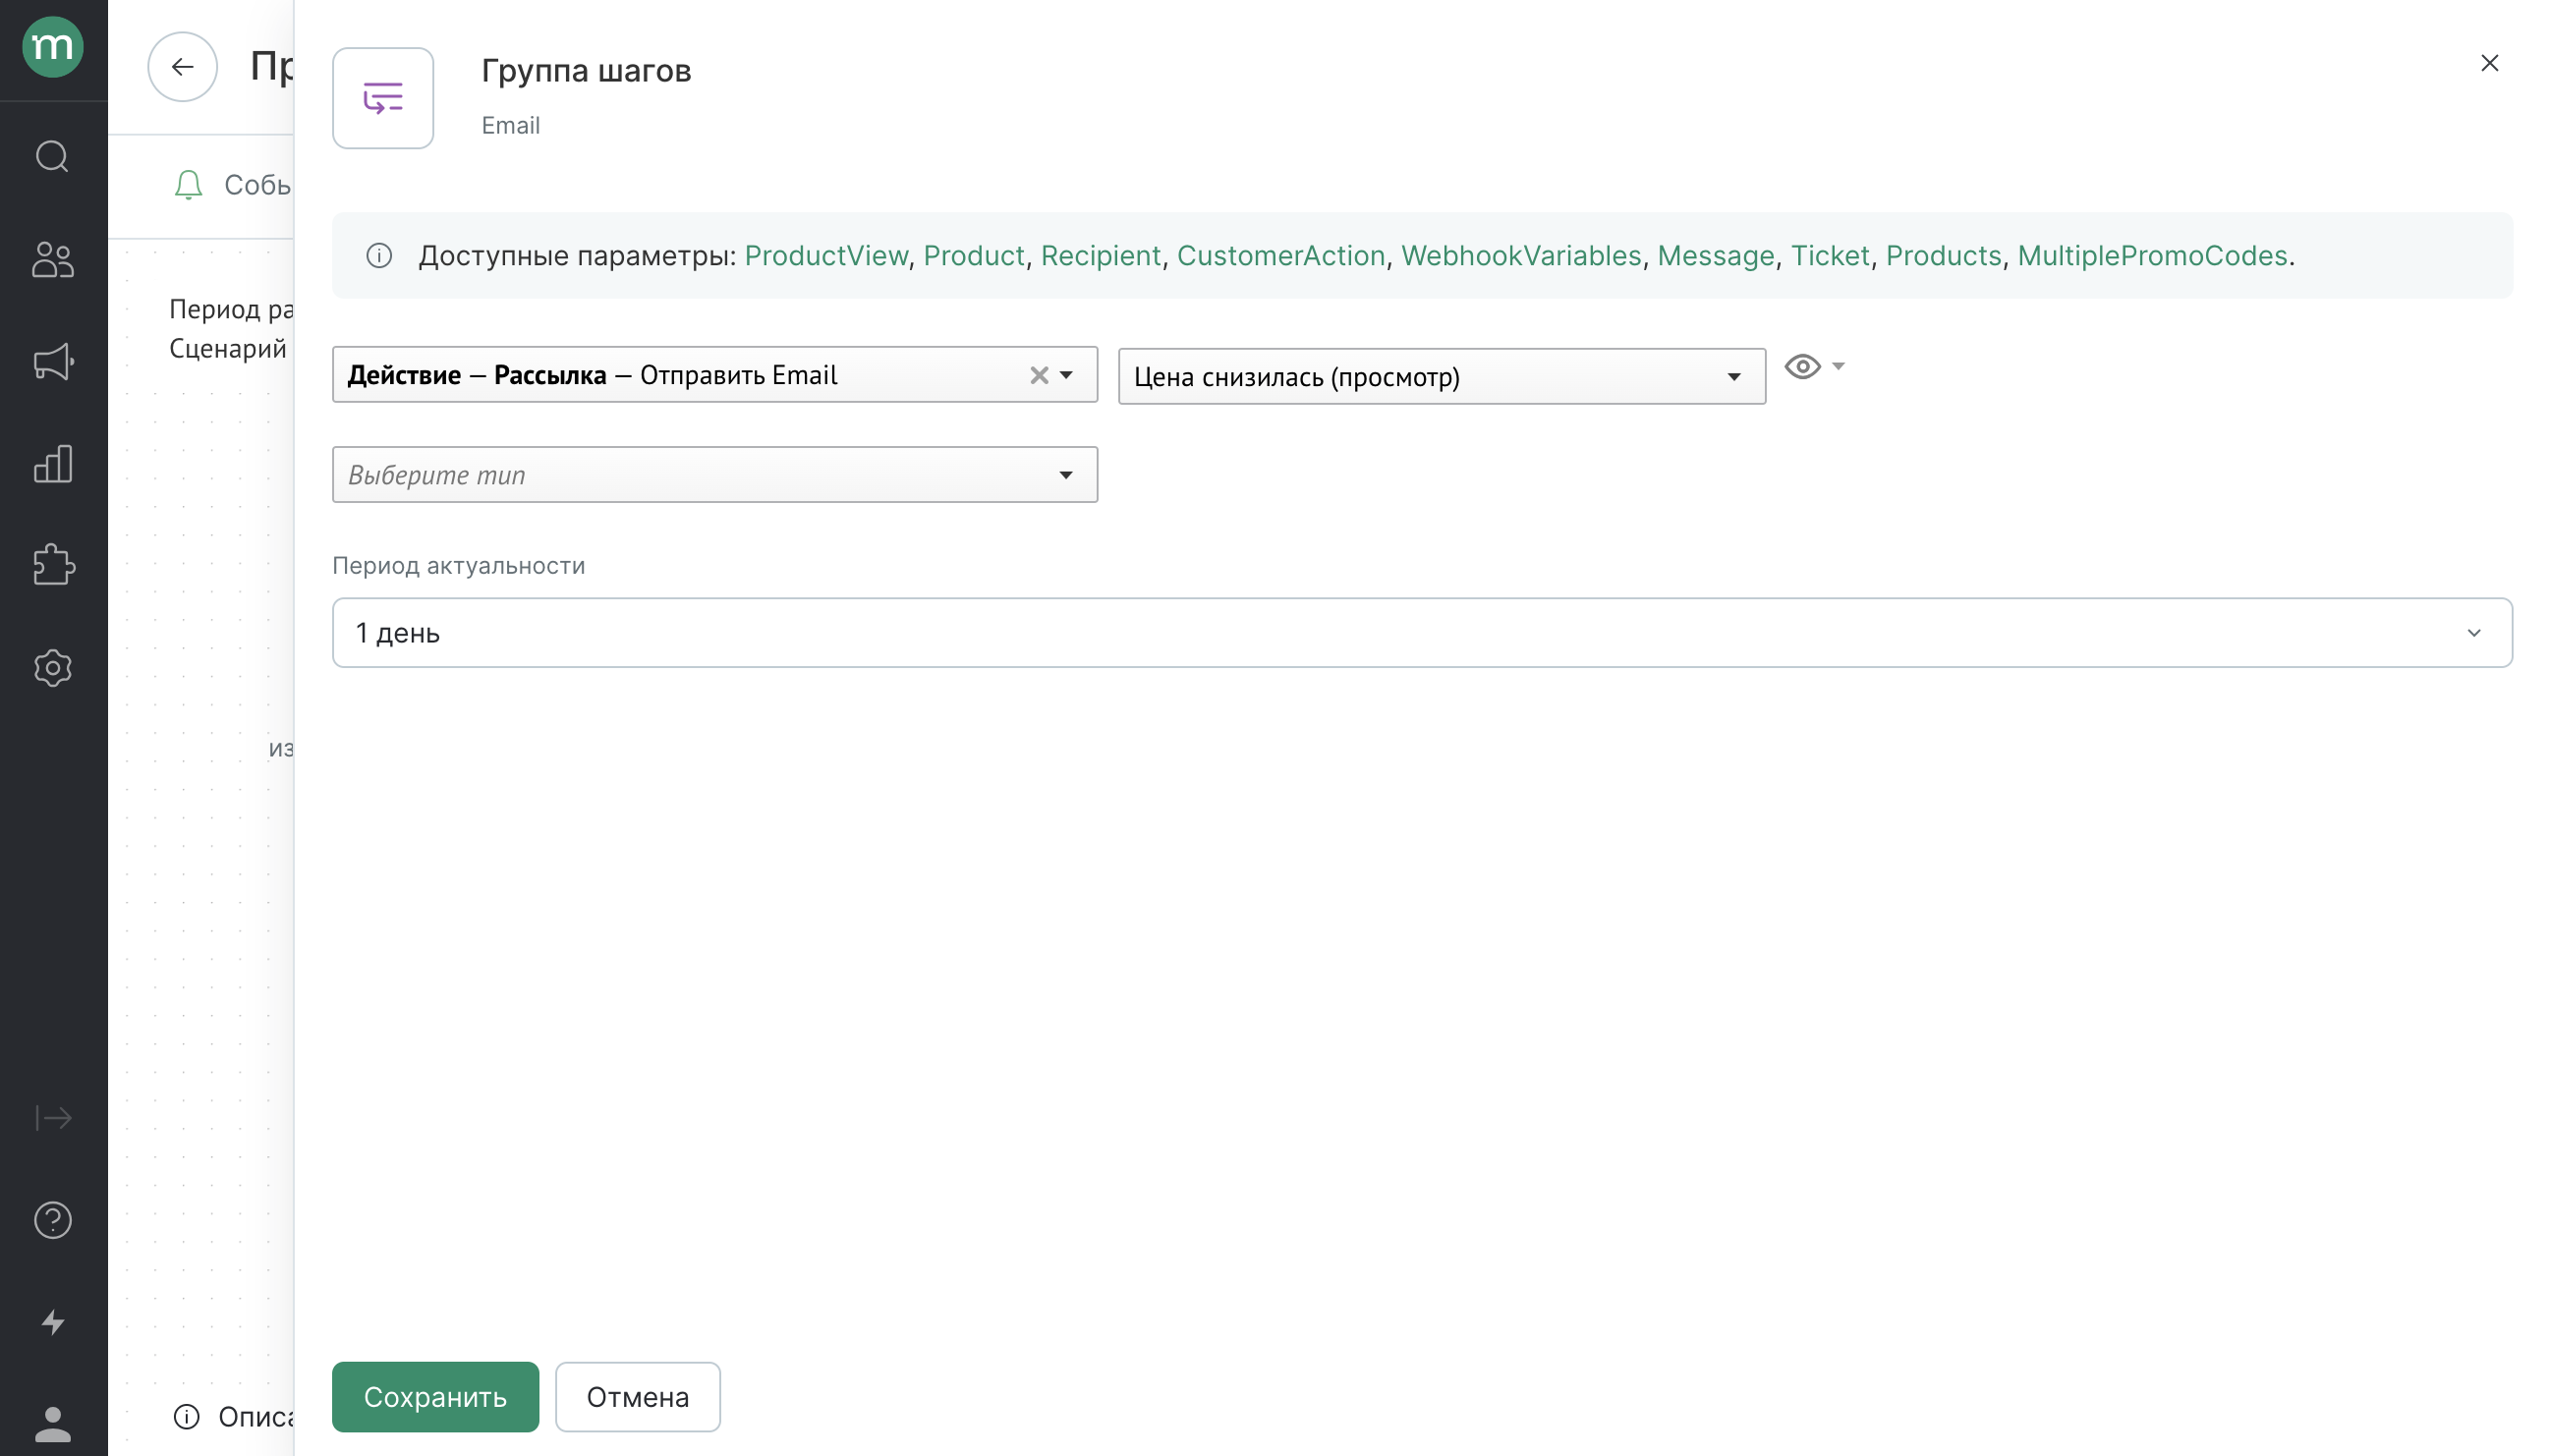Open the action Отправить Email dropdown

click(x=714, y=375)
